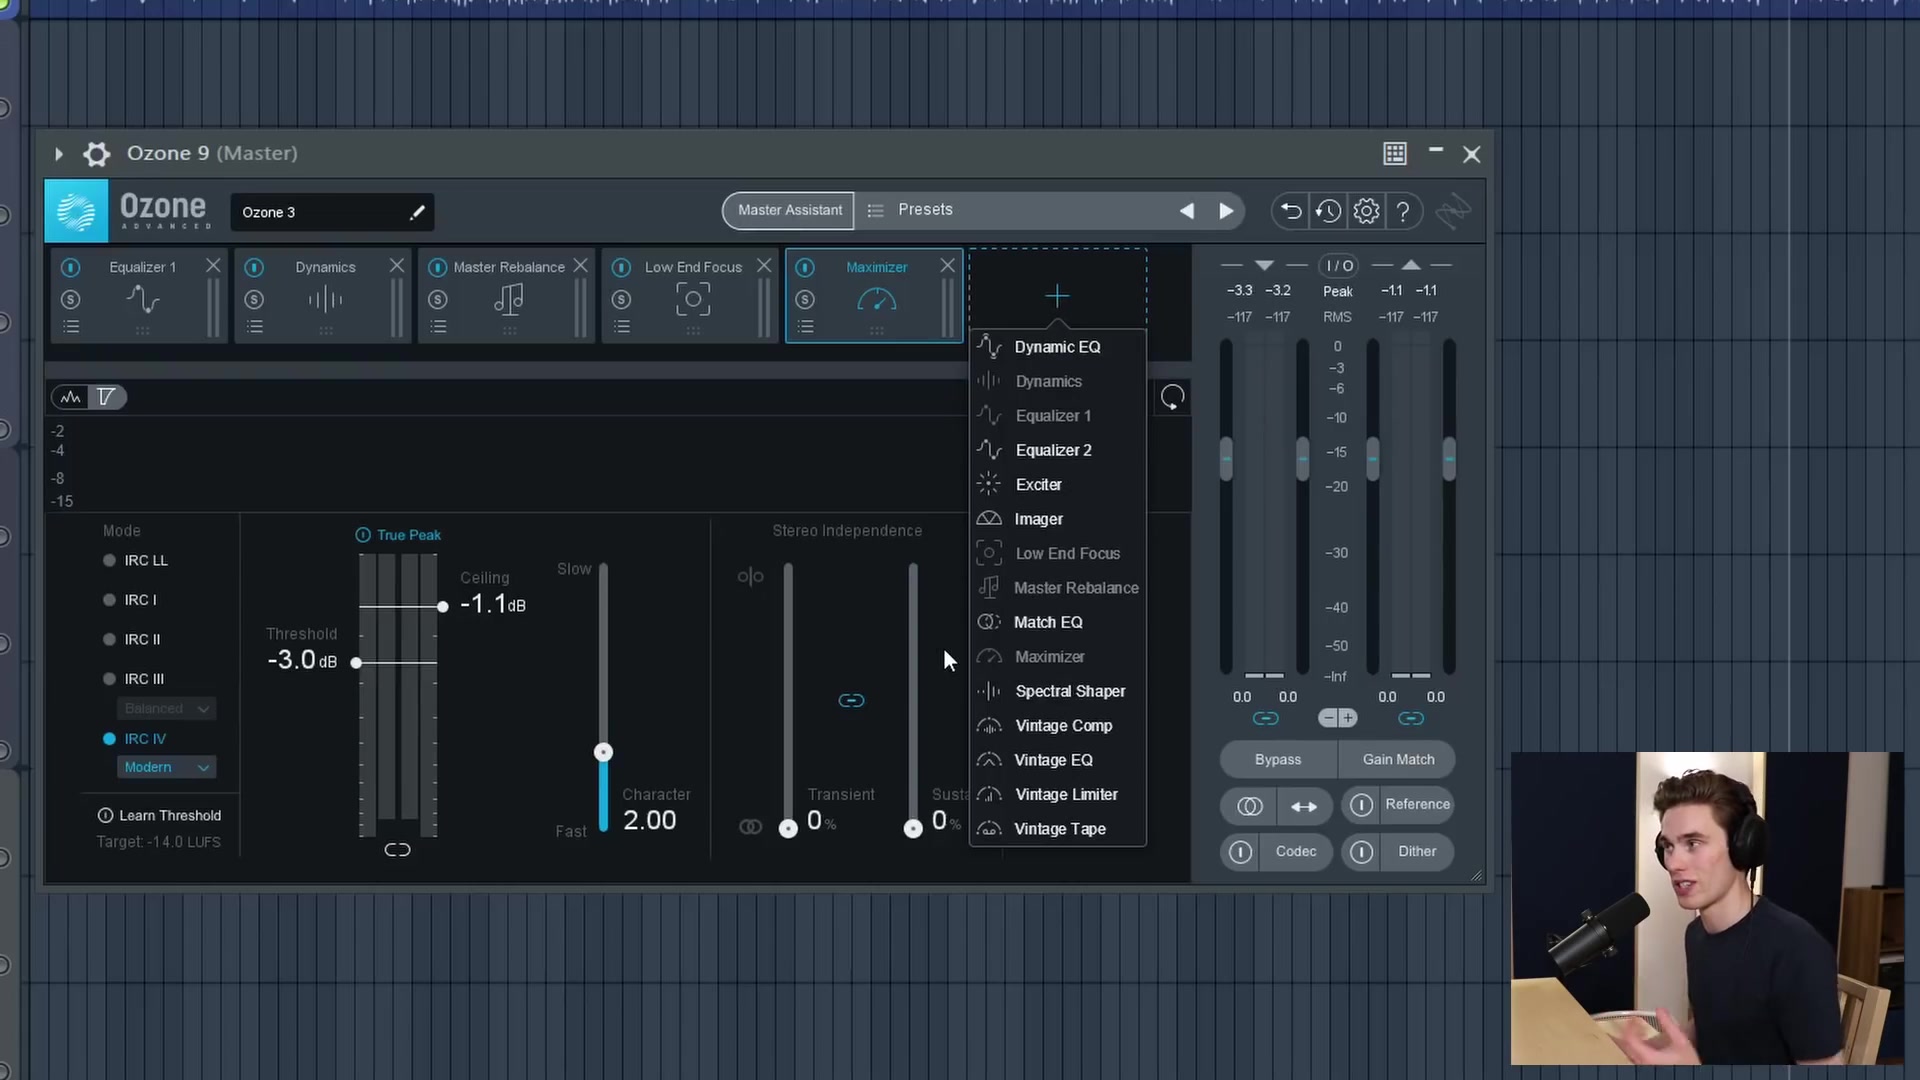Click the Gain Match button
The image size is (1920, 1080).
tap(1397, 760)
